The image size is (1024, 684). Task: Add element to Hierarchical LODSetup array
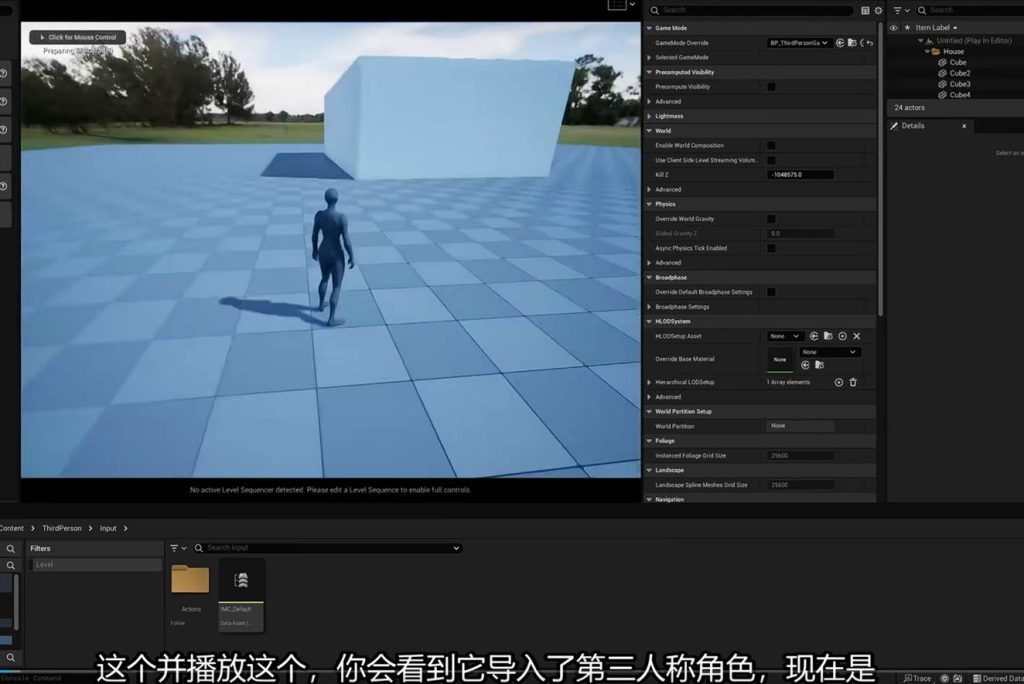838,382
